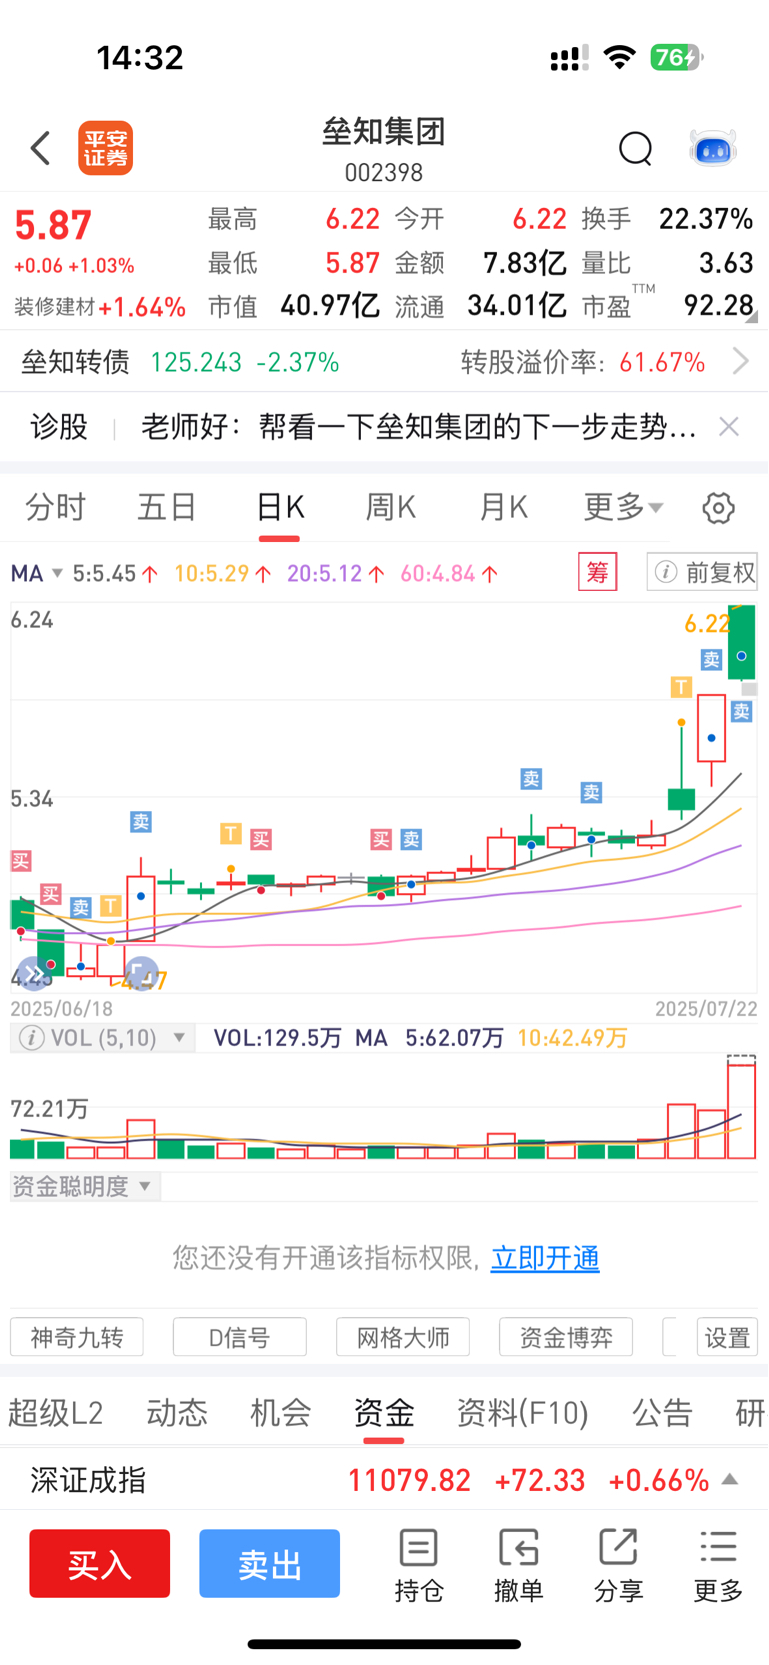Open the search magnifier icon
Screen dimensions: 769x1665
pyautogui.click(x=635, y=148)
